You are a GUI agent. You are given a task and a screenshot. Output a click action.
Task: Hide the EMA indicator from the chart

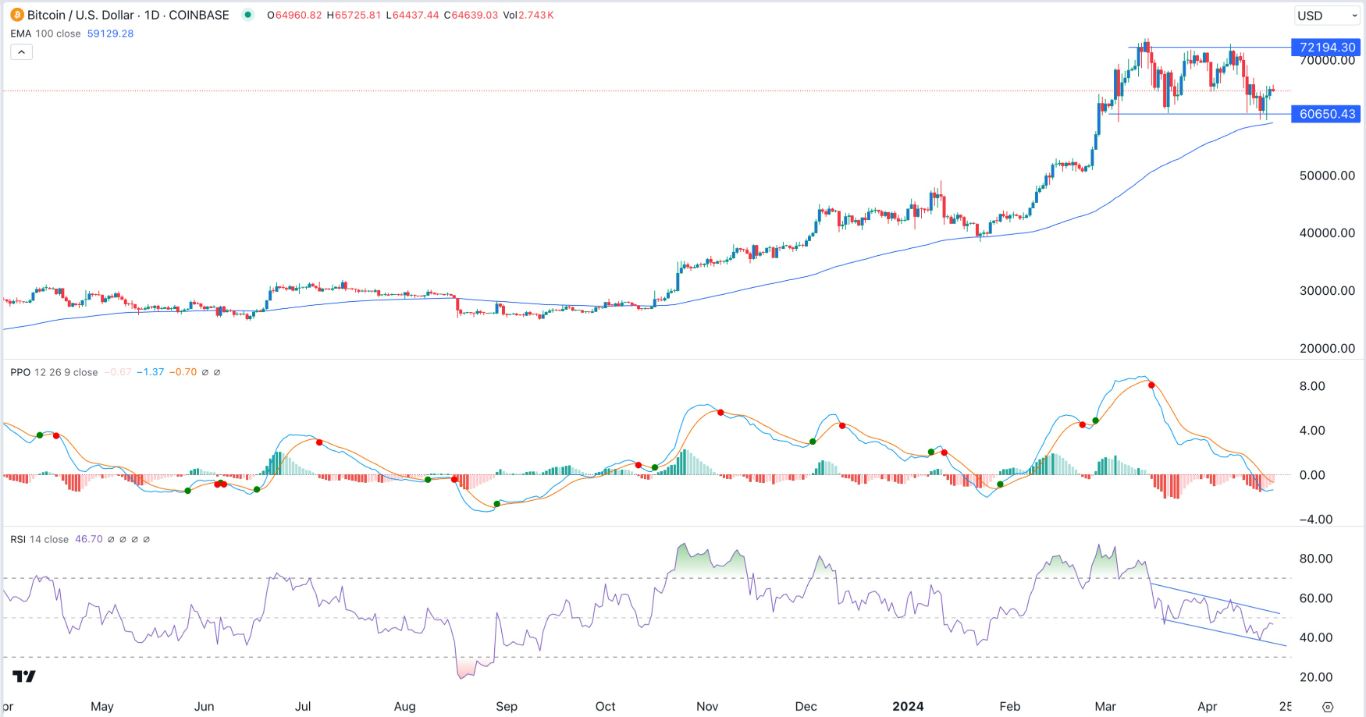coord(45,32)
